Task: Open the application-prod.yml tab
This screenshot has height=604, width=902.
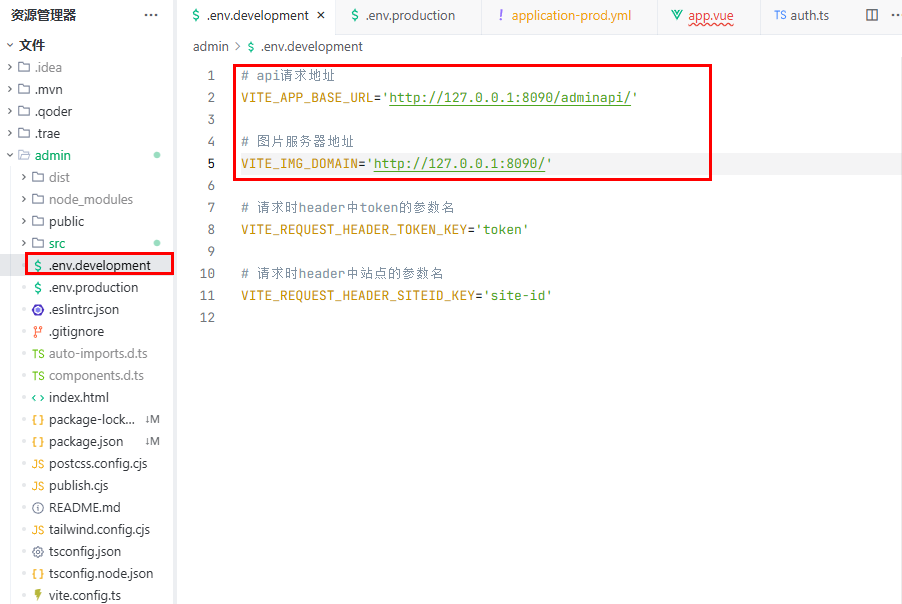Action: [570, 16]
